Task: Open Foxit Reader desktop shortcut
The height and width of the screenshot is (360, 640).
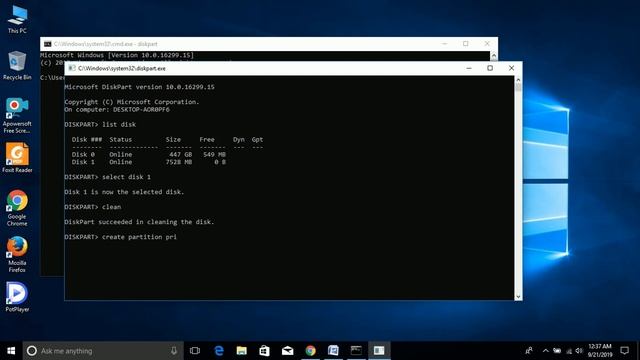Action: pos(17,158)
